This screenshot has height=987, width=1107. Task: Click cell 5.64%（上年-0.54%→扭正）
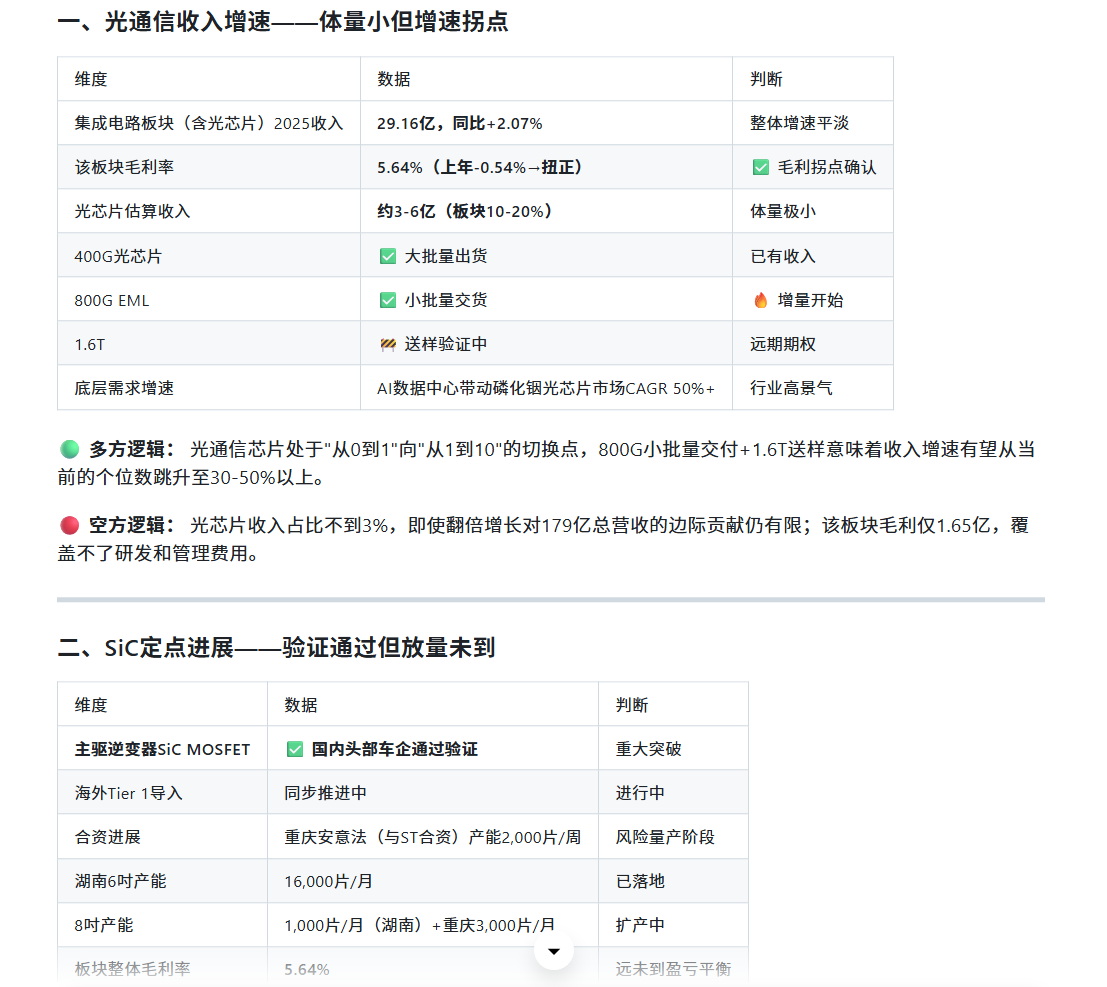tap(546, 167)
